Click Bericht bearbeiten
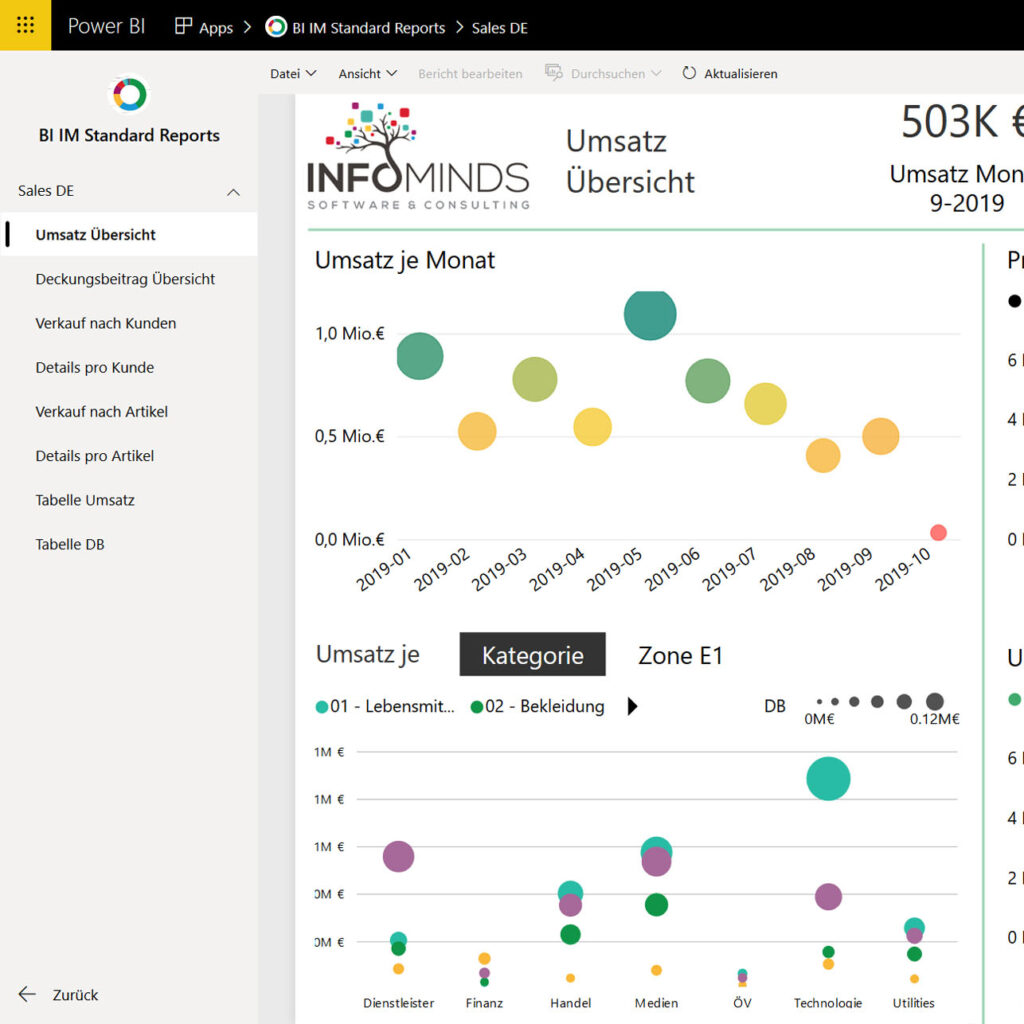Image resolution: width=1024 pixels, height=1024 pixels. (x=470, y=74)
